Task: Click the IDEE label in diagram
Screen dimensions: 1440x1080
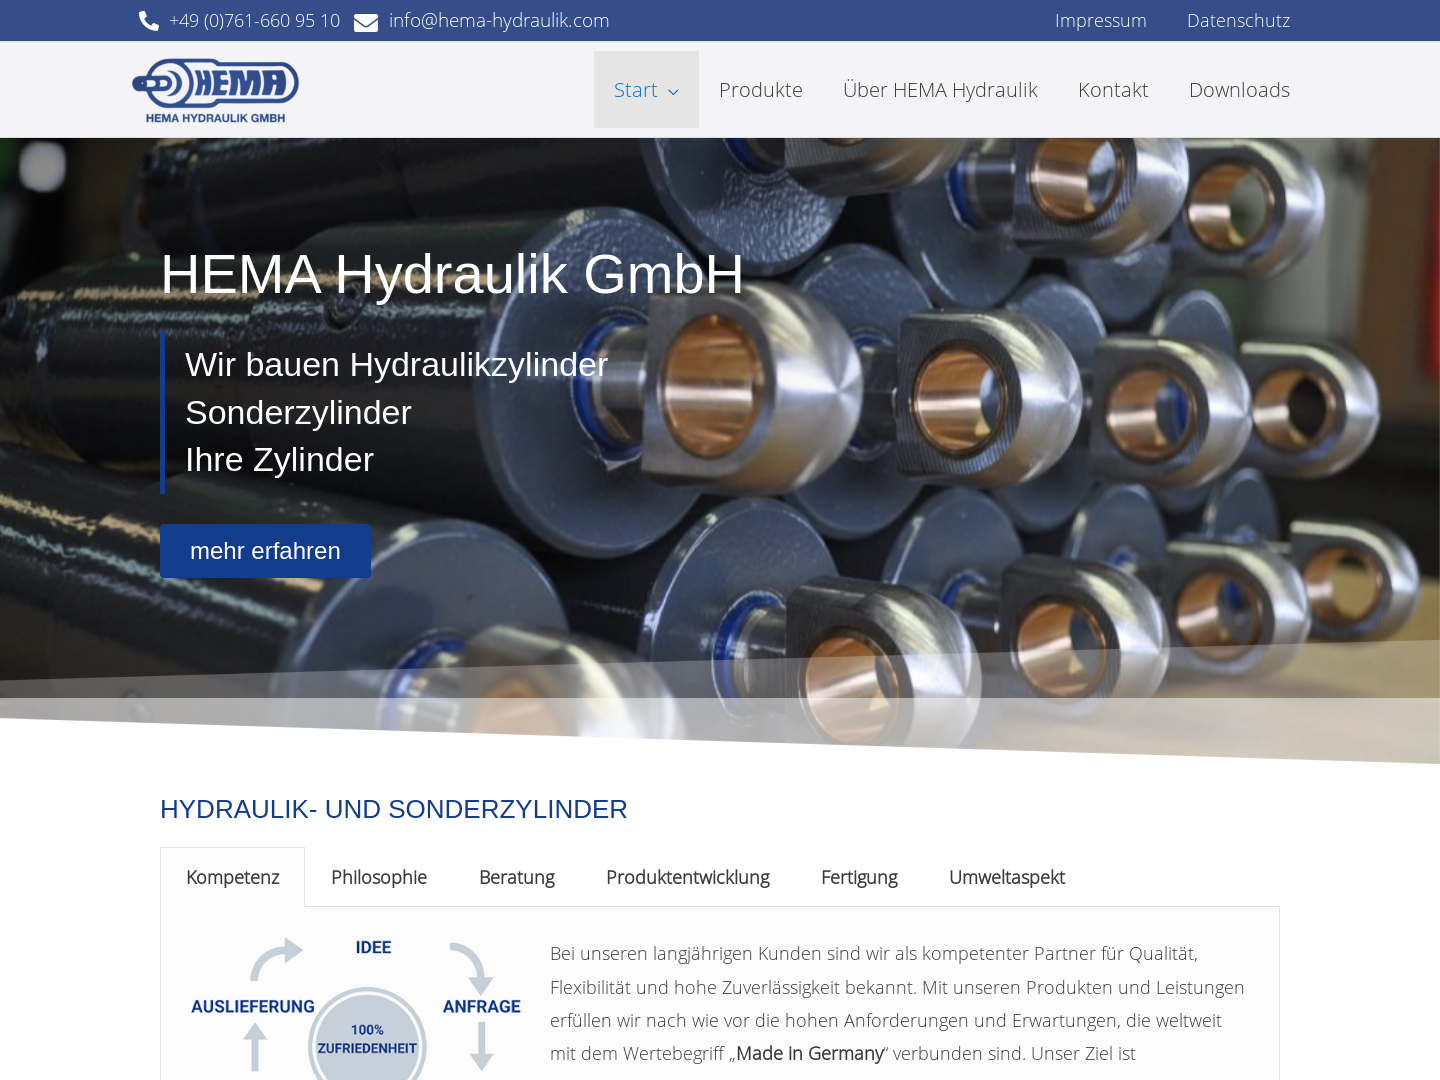Action: pyautogui.click(x=373, y=947)
